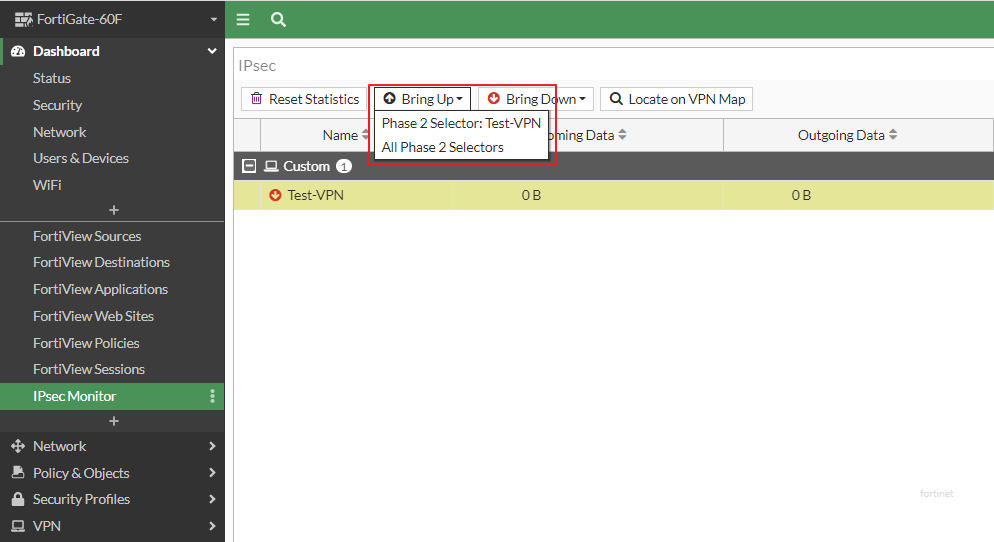Click Test-VPN incoming data 0 B cell

531,195
